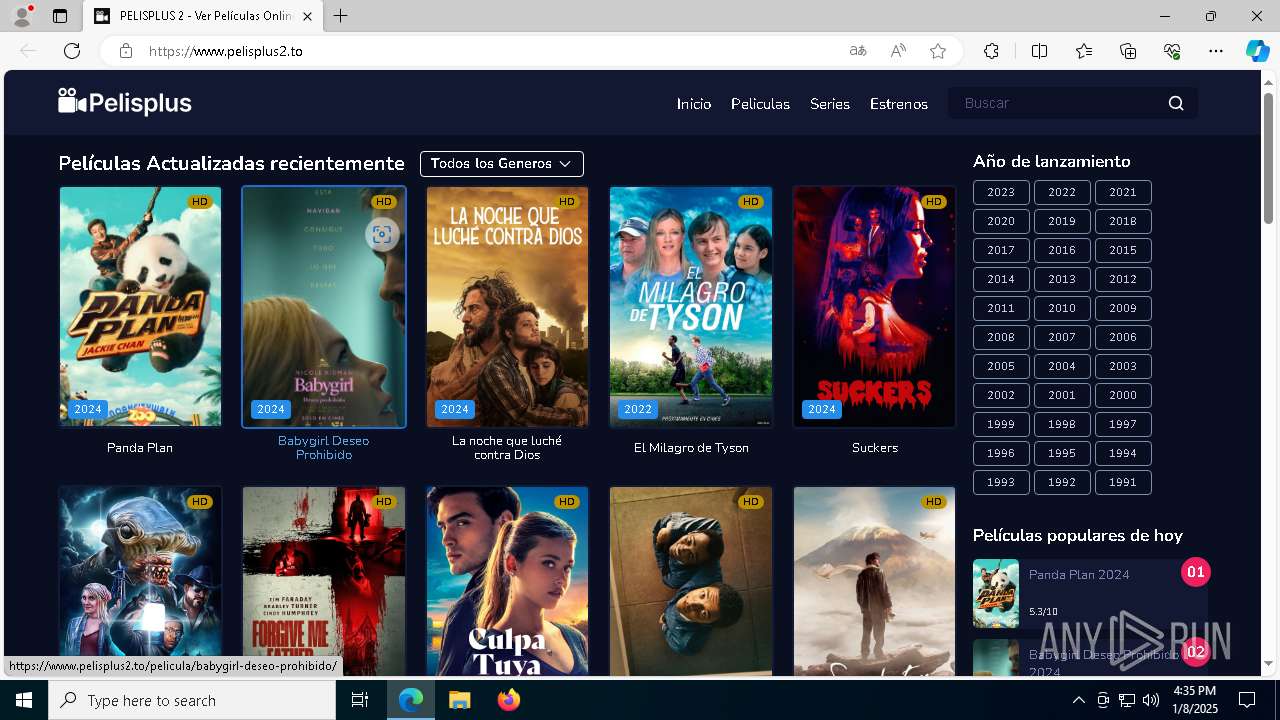Screen dimensions: 1280x720
Task: Filter by year 2000
Action: [x=1123, y=395]
